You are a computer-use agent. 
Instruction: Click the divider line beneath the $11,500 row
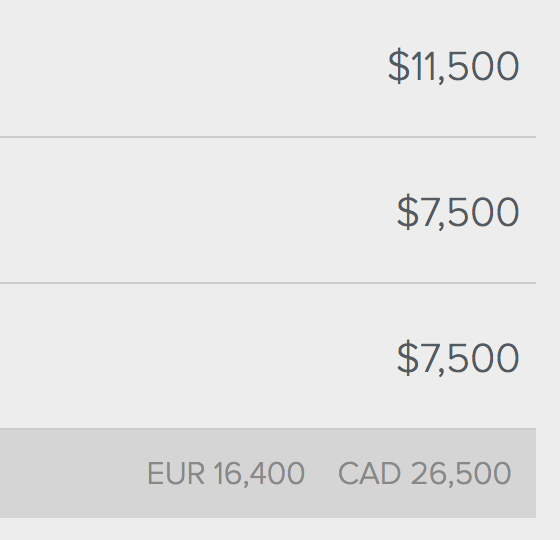tap(268, 137)
